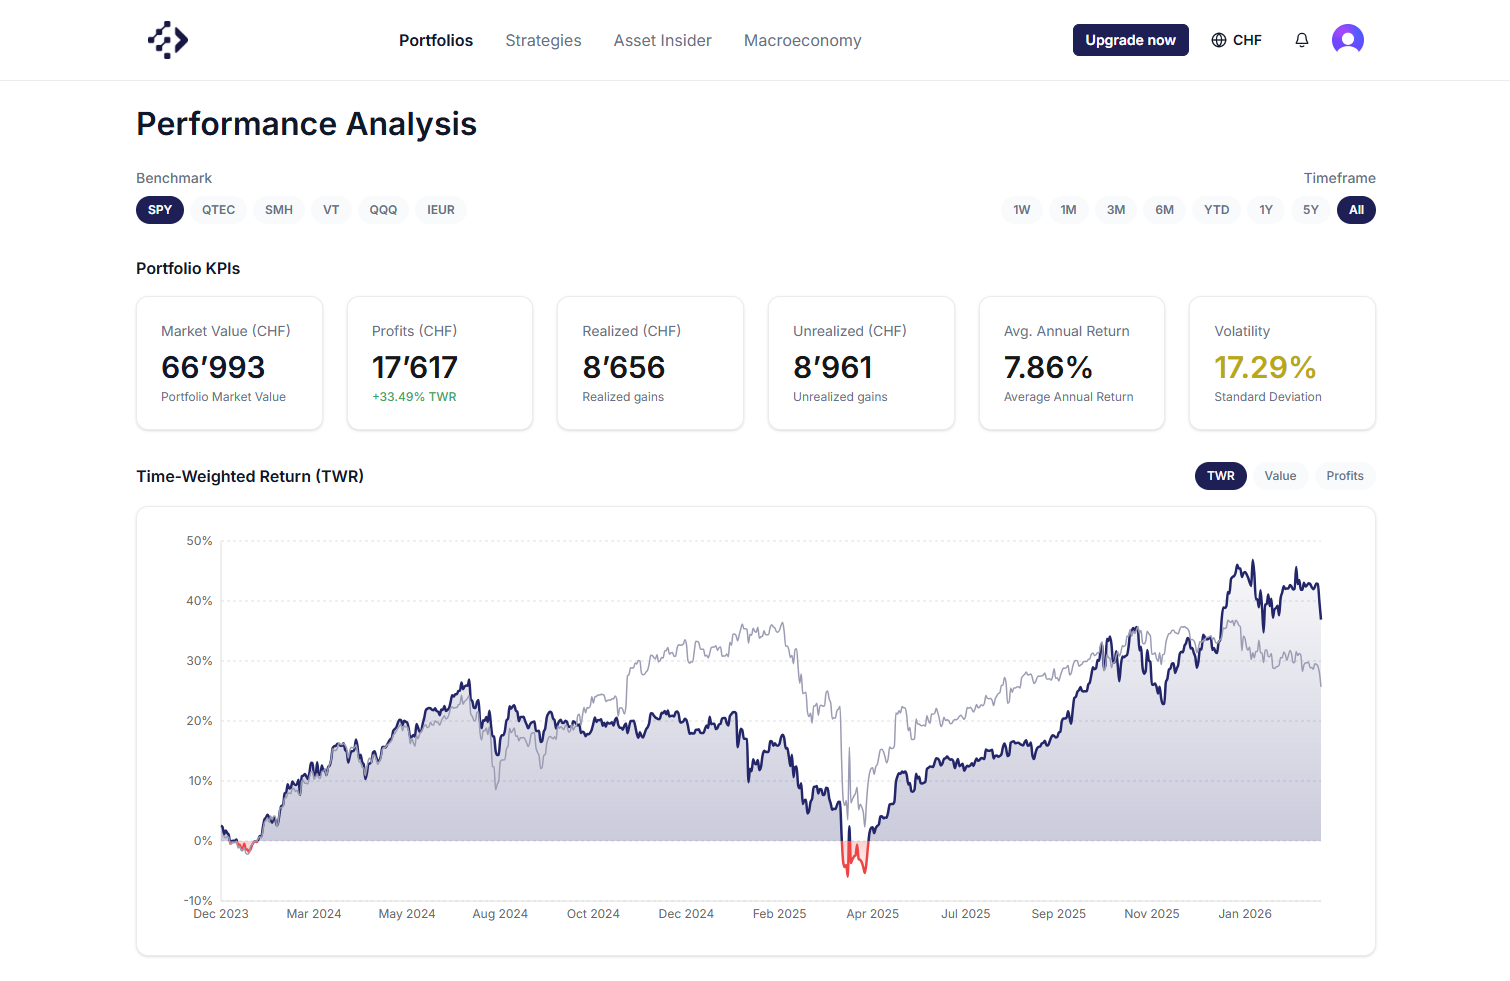Open the profile avatar menu
1510x981 pixels.
pos(1347,39)
